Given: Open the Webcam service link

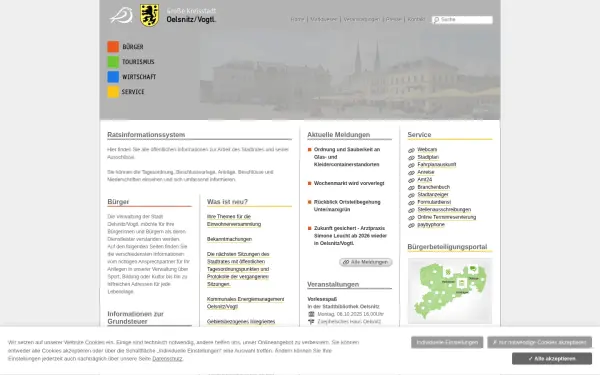Looking at the screenshot, I should coord(427,150).
